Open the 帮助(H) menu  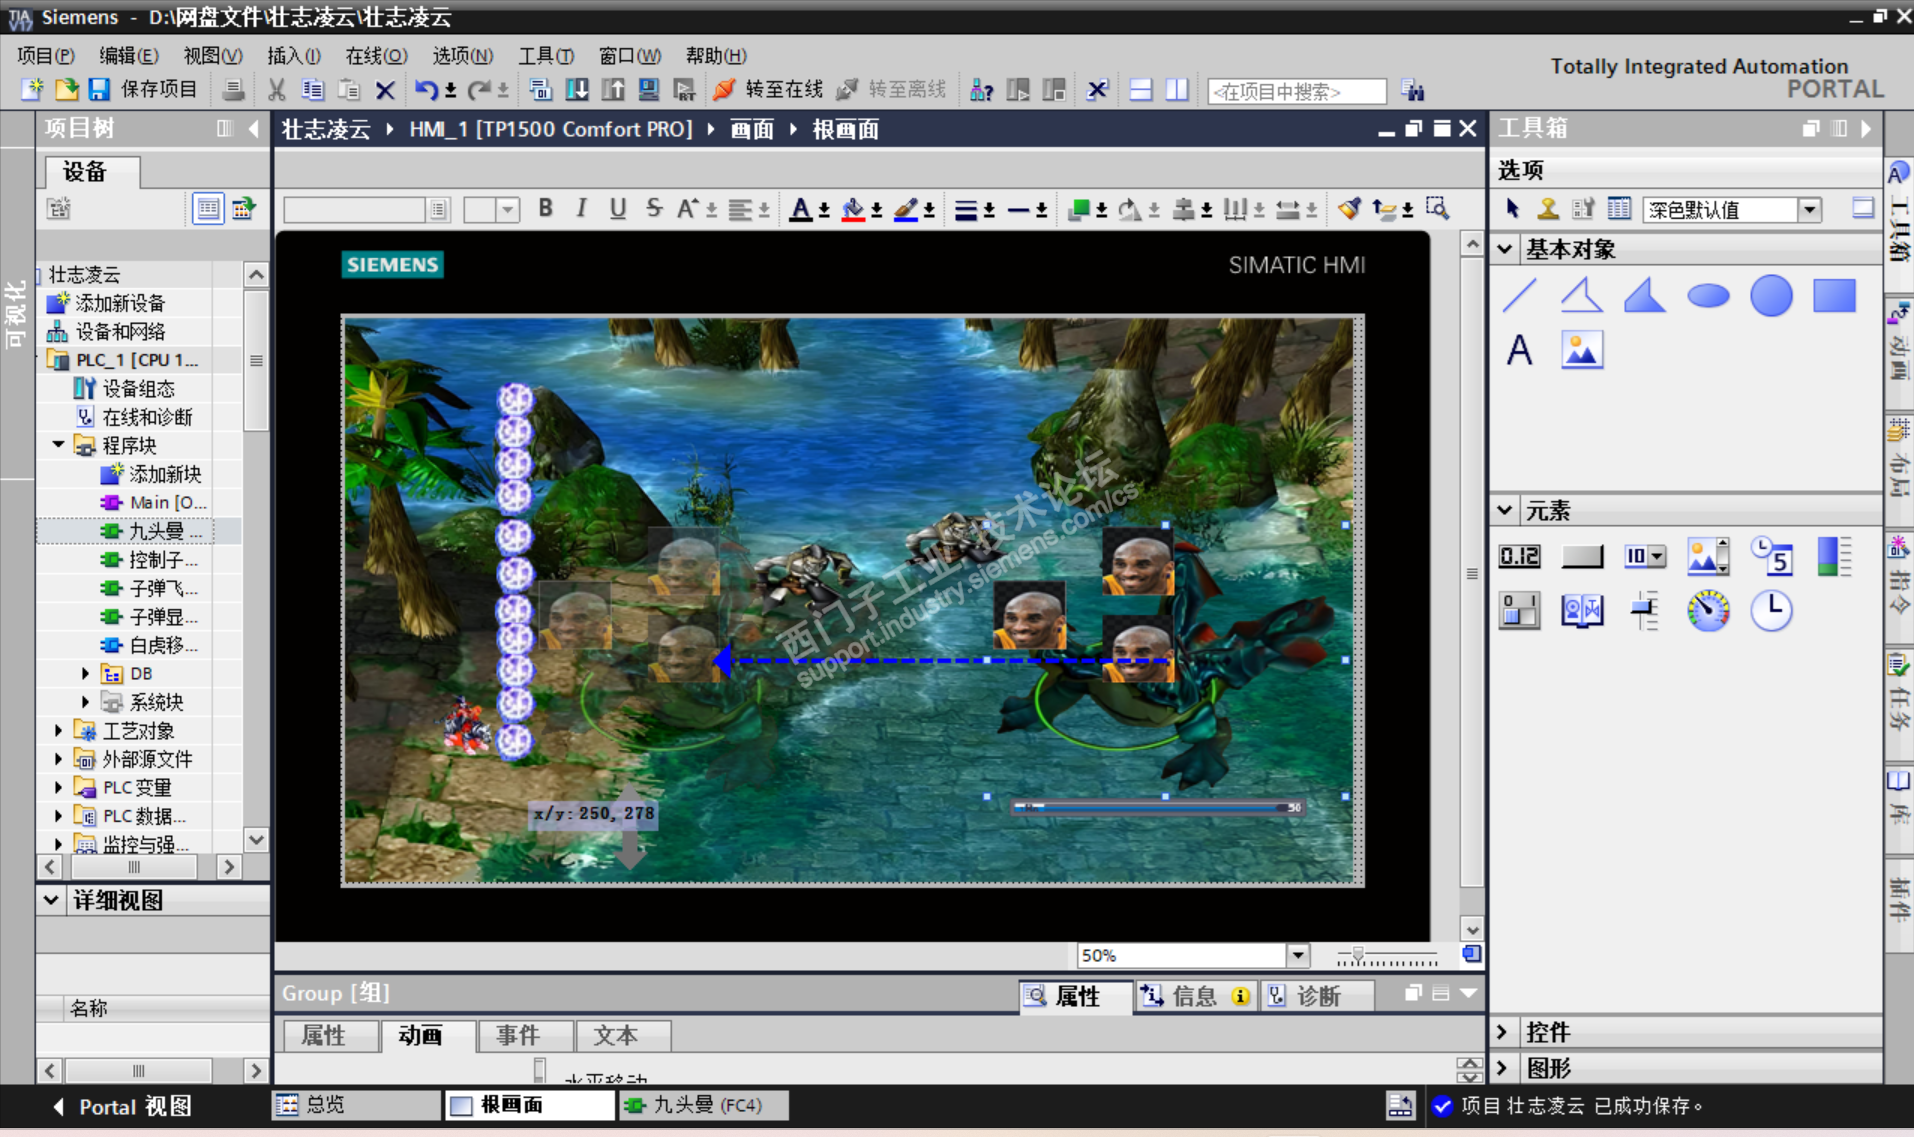pyautogui.click(x=716, y=56)
